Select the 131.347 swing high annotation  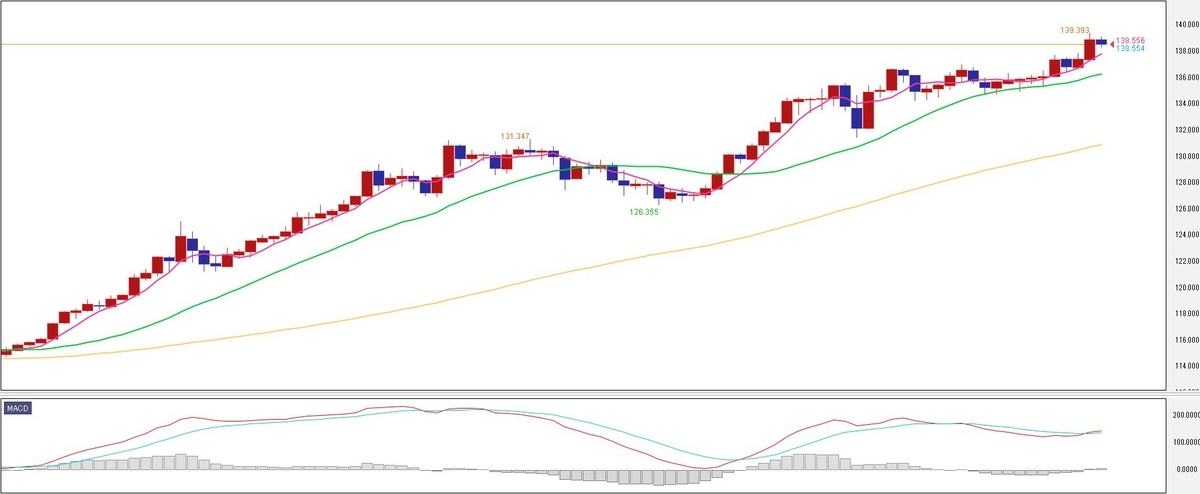[515, 136]
